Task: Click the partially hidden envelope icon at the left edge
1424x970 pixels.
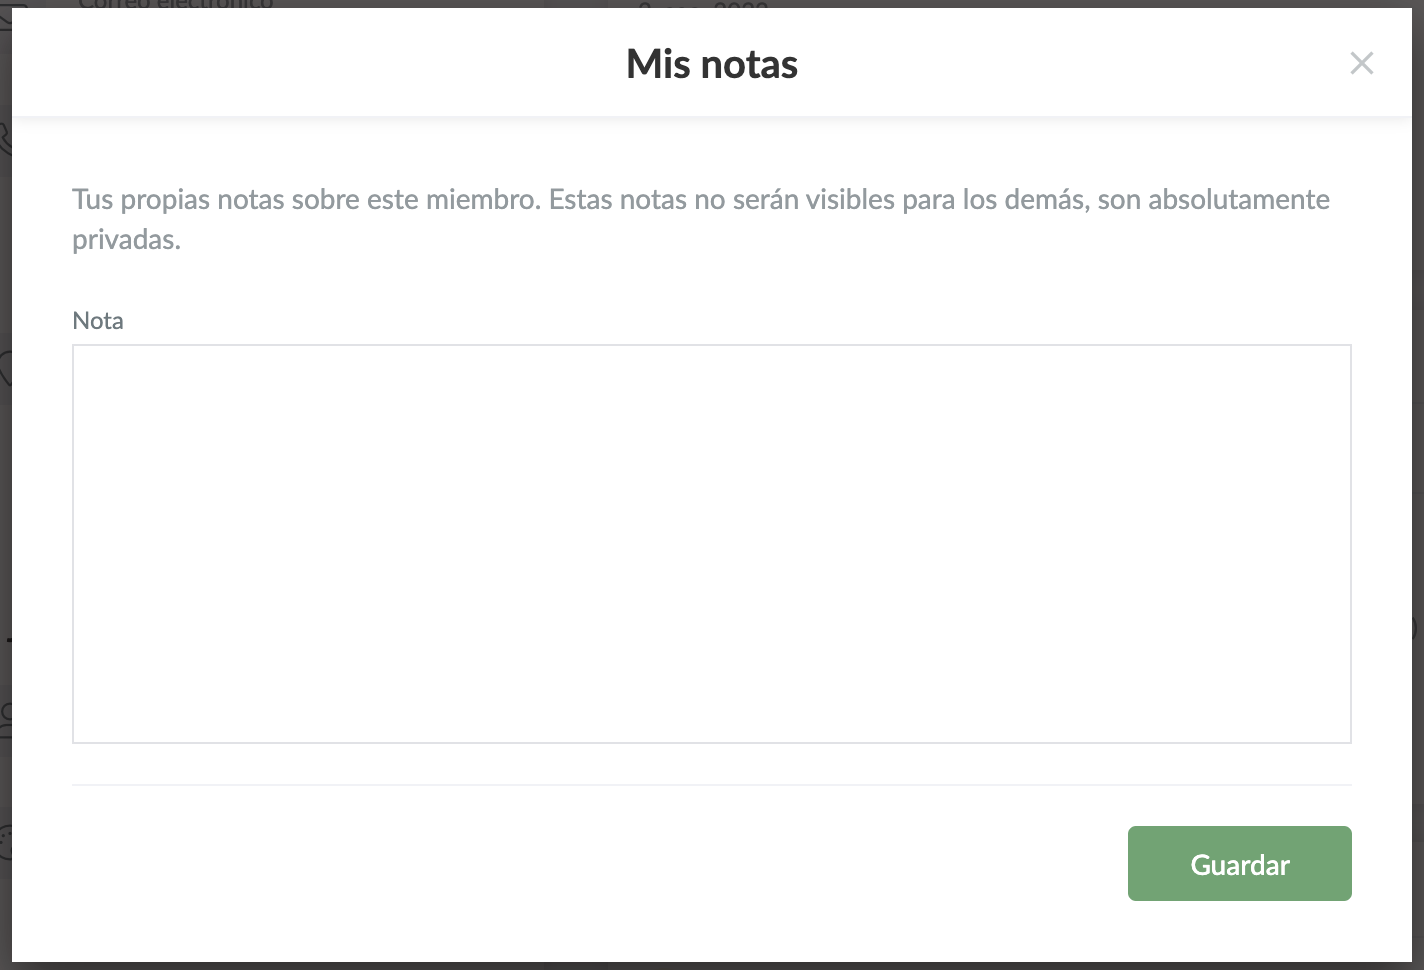Action: pos(5,8)
